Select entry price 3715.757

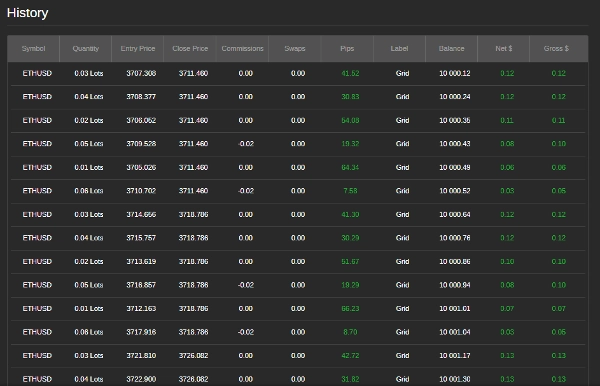point(141,238)
